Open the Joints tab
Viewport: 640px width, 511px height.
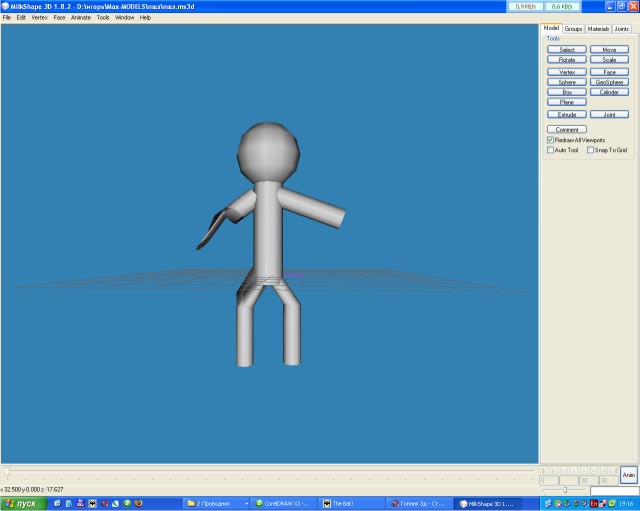(622, 29)
